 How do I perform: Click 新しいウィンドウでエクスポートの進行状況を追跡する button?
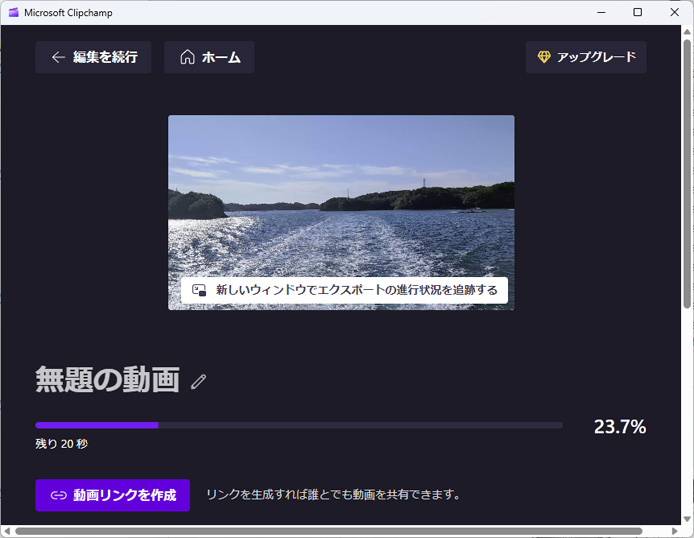(344, 290)
